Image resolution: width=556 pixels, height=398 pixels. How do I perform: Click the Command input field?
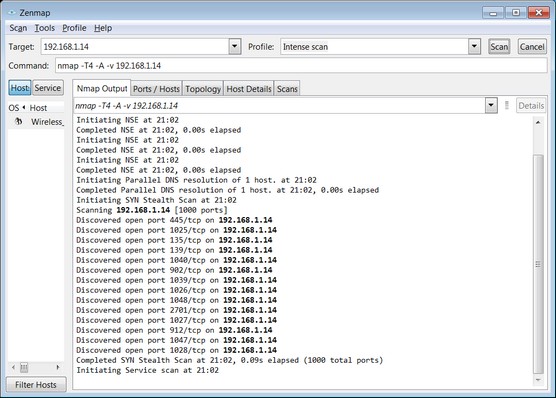point(301,66)
